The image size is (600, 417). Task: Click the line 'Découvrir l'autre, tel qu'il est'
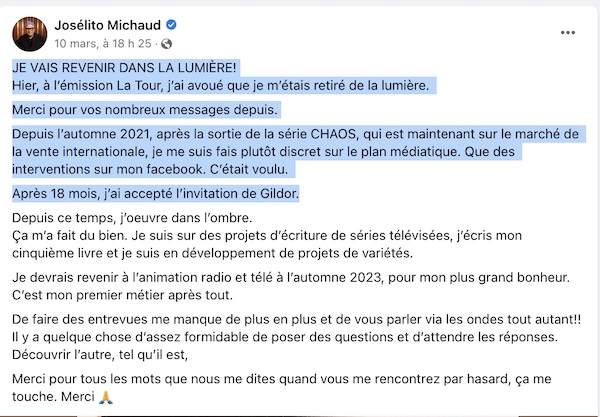coord(100,355)
